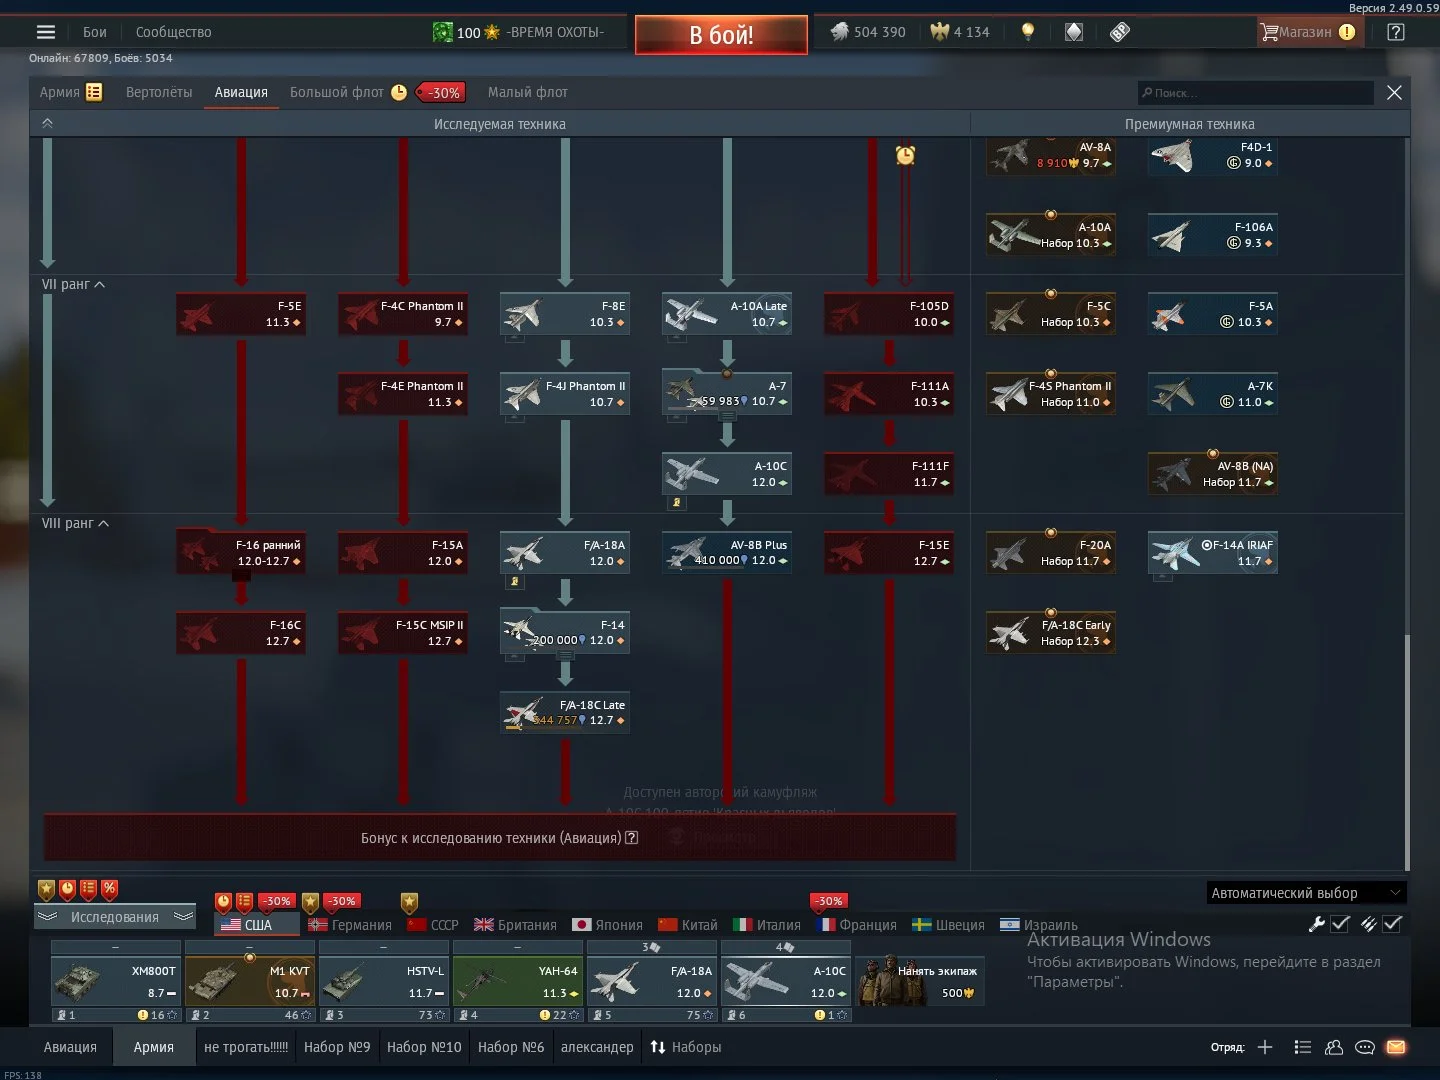This screenshot has width=1440, height=1080.
Task: Click the Поиск search field
Action: [1255, 93]
